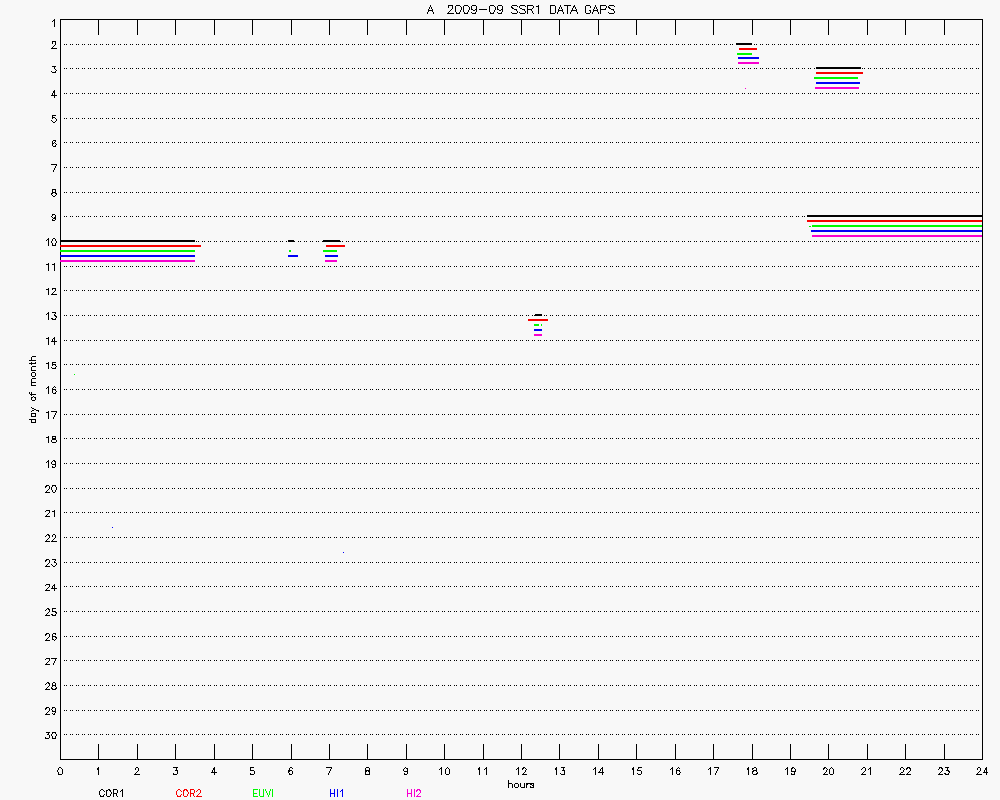Click the black COR1 gap bar starting day 10 at hour 0
1000x800 pixels.
(127, 241)
